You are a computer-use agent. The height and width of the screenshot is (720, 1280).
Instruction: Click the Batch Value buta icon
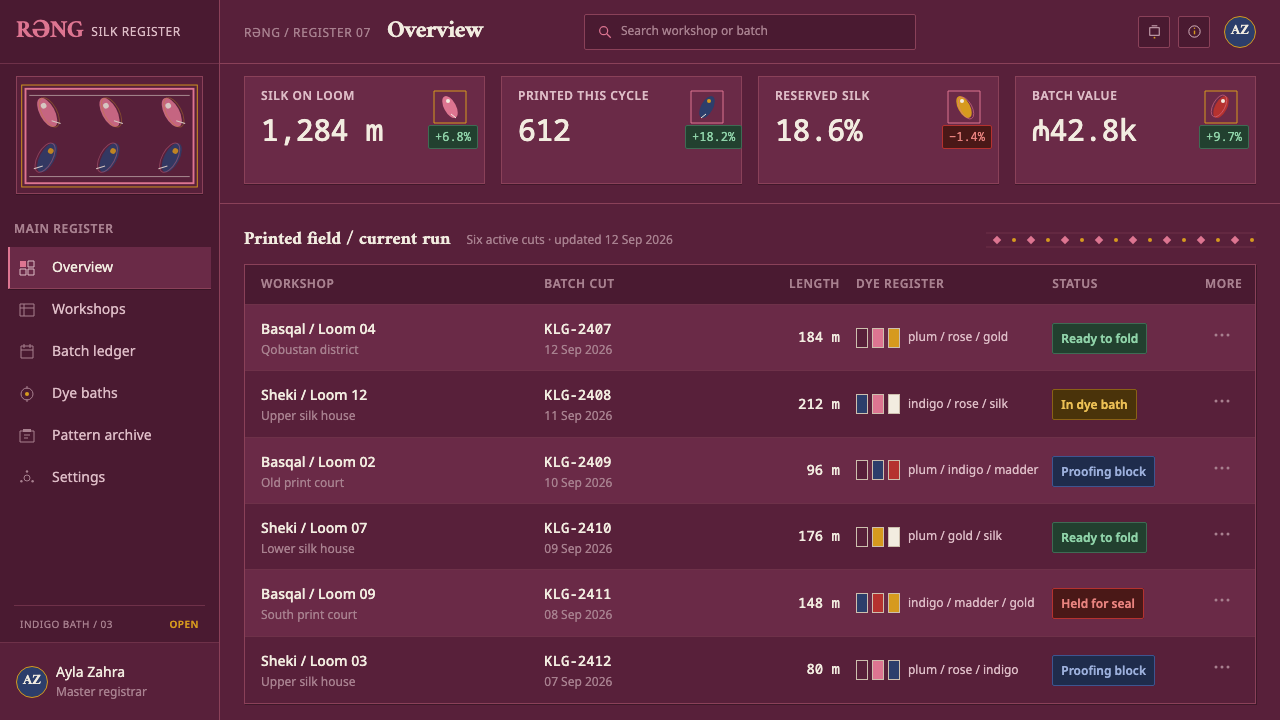point(1221,107)
